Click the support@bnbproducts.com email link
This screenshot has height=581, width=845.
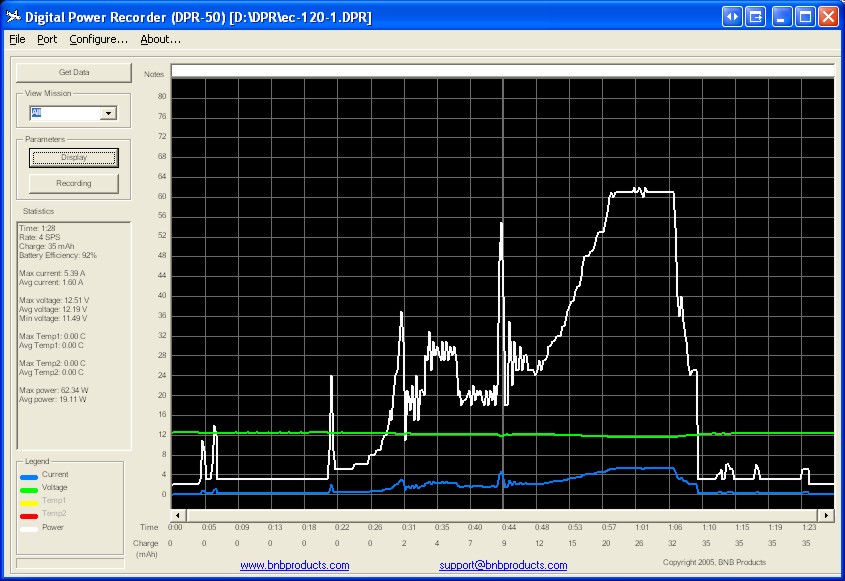click(x=503, y=565)
